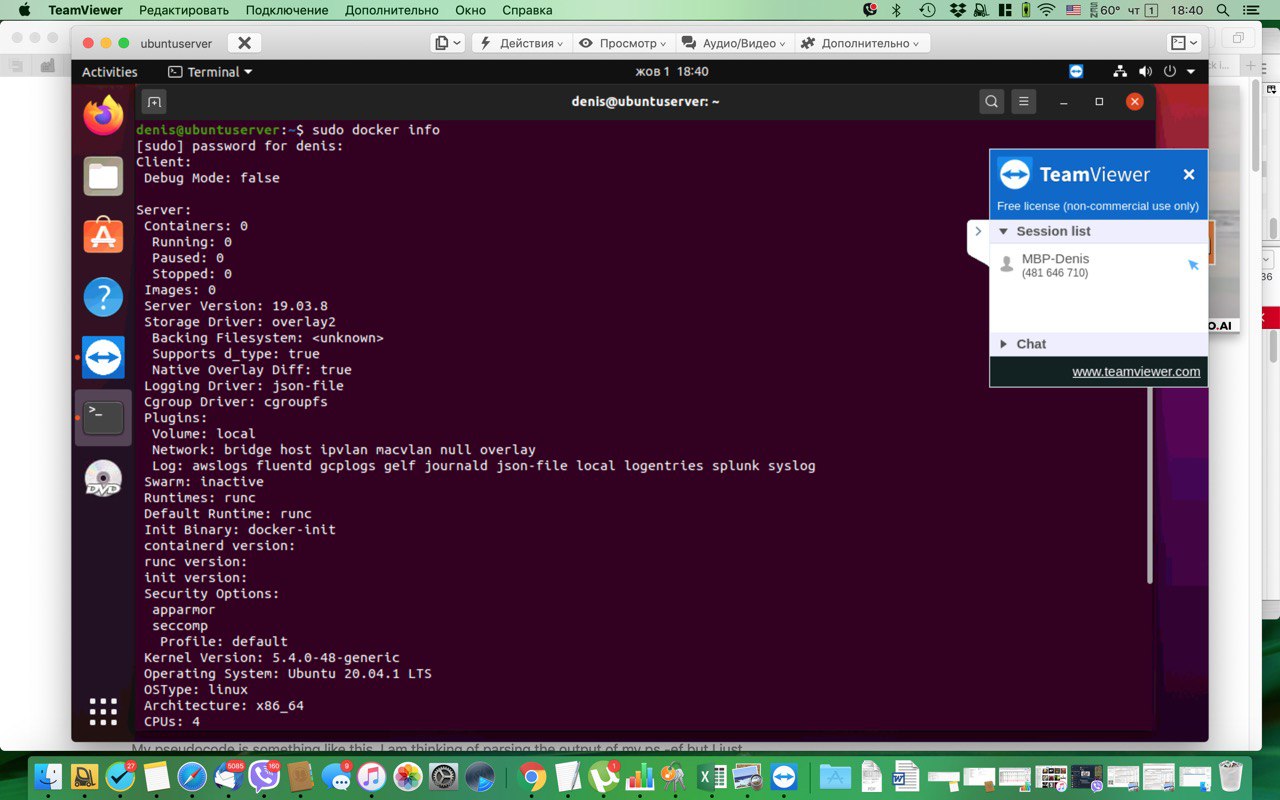Select the ubuntuserver tab
Screen dimensions: 1280x800
tap(176, 43)
